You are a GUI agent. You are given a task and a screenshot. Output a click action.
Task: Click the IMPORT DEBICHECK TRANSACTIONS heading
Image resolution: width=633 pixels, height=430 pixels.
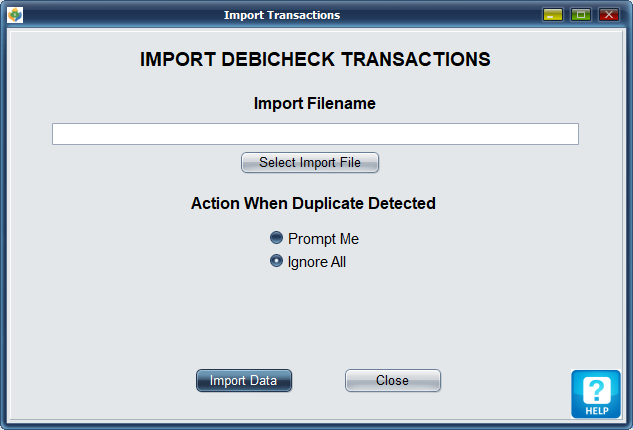315,59
